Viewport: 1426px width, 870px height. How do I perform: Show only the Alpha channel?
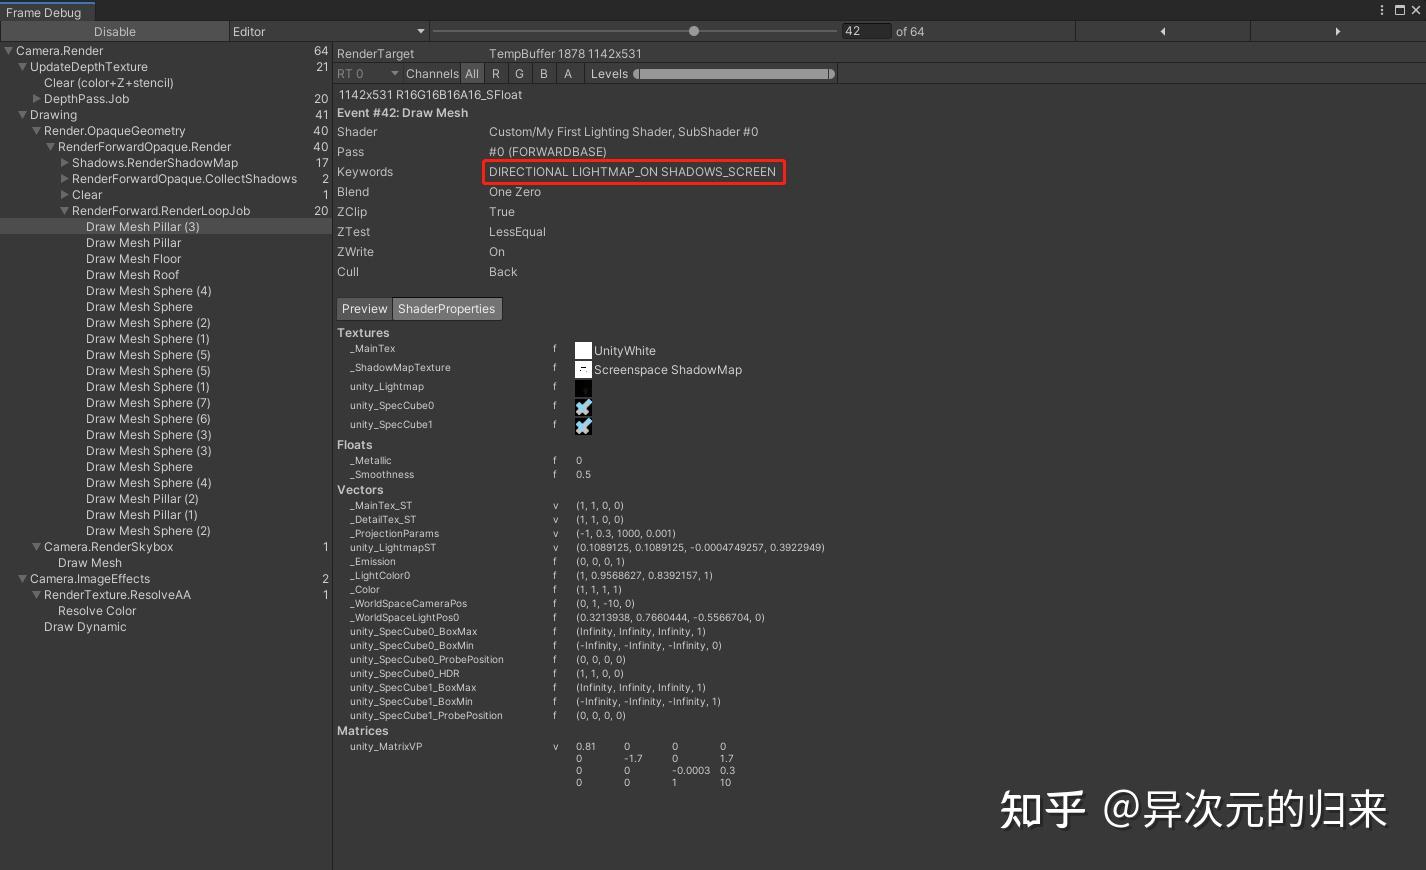[x=568, y=73]
